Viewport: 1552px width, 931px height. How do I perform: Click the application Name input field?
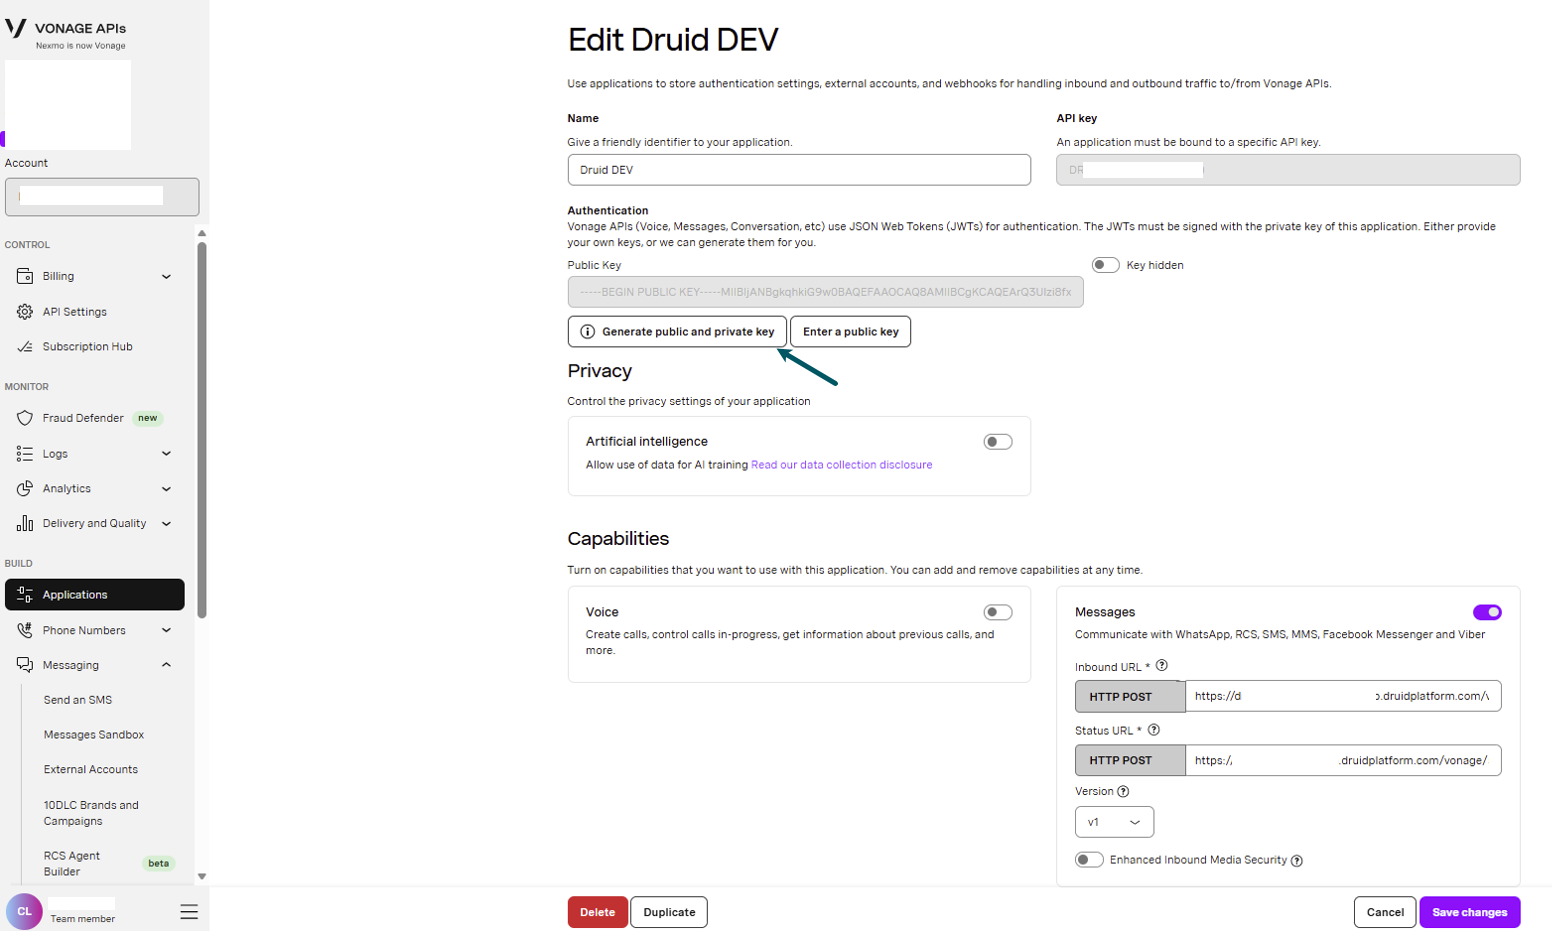tap(799, 170)
